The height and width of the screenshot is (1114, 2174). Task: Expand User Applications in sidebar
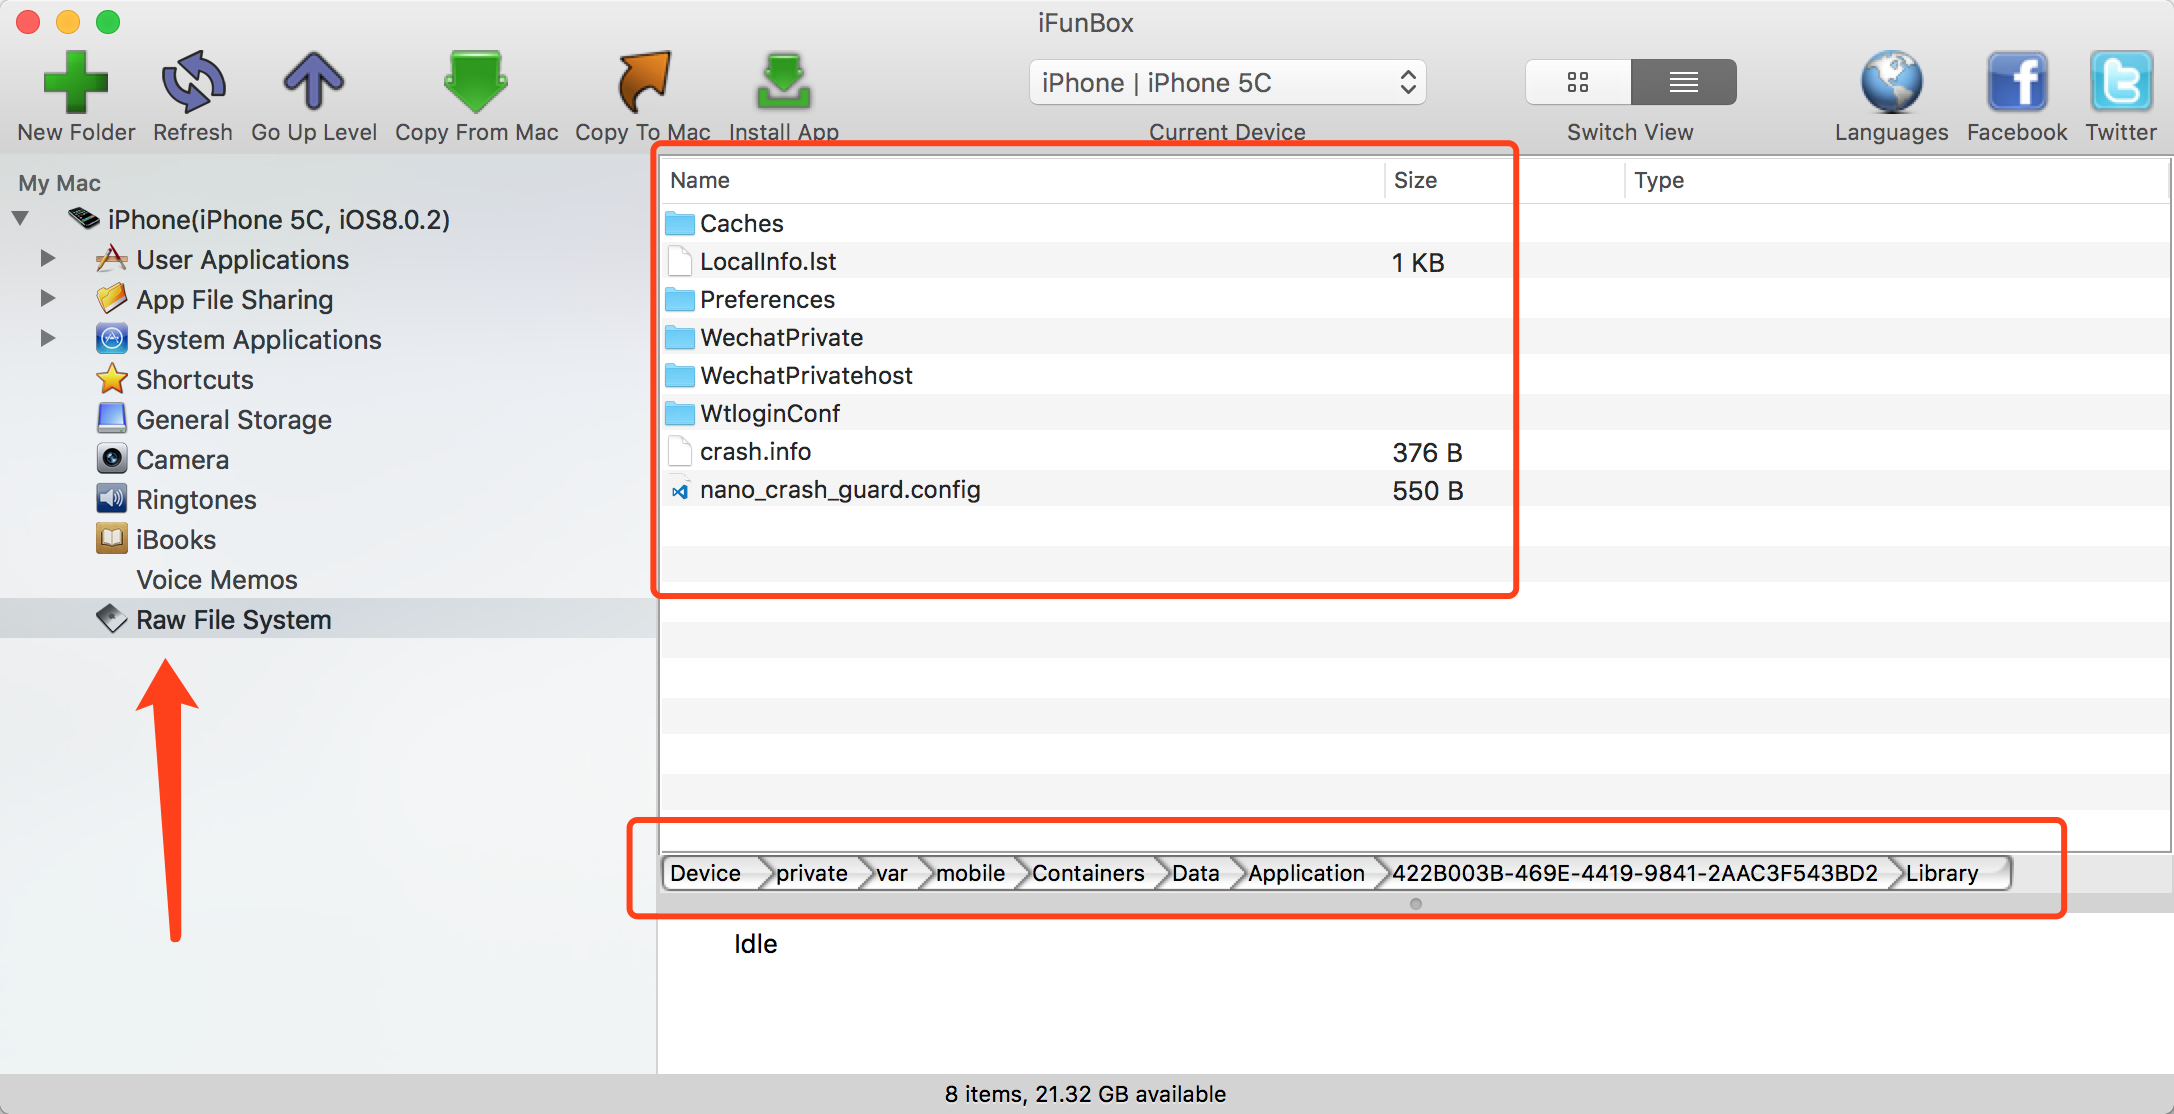click(x=47, y=259)
